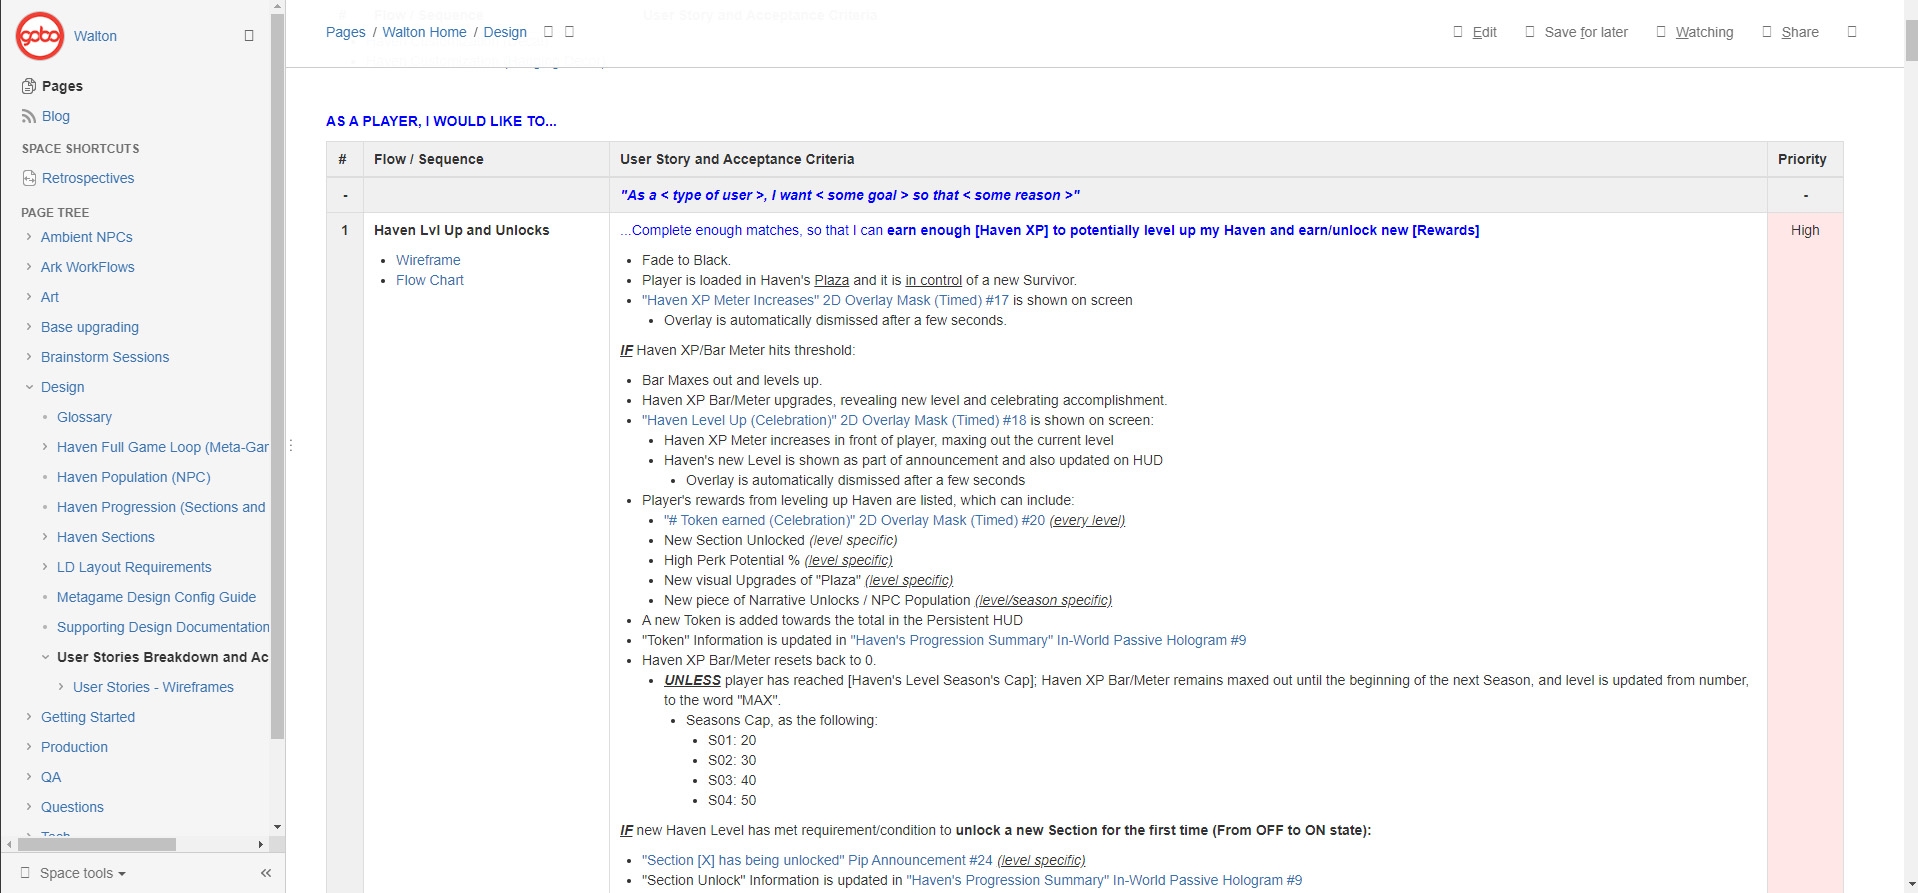1918x893 pixels.
Task: Open the Blog link
Action: 56,116
